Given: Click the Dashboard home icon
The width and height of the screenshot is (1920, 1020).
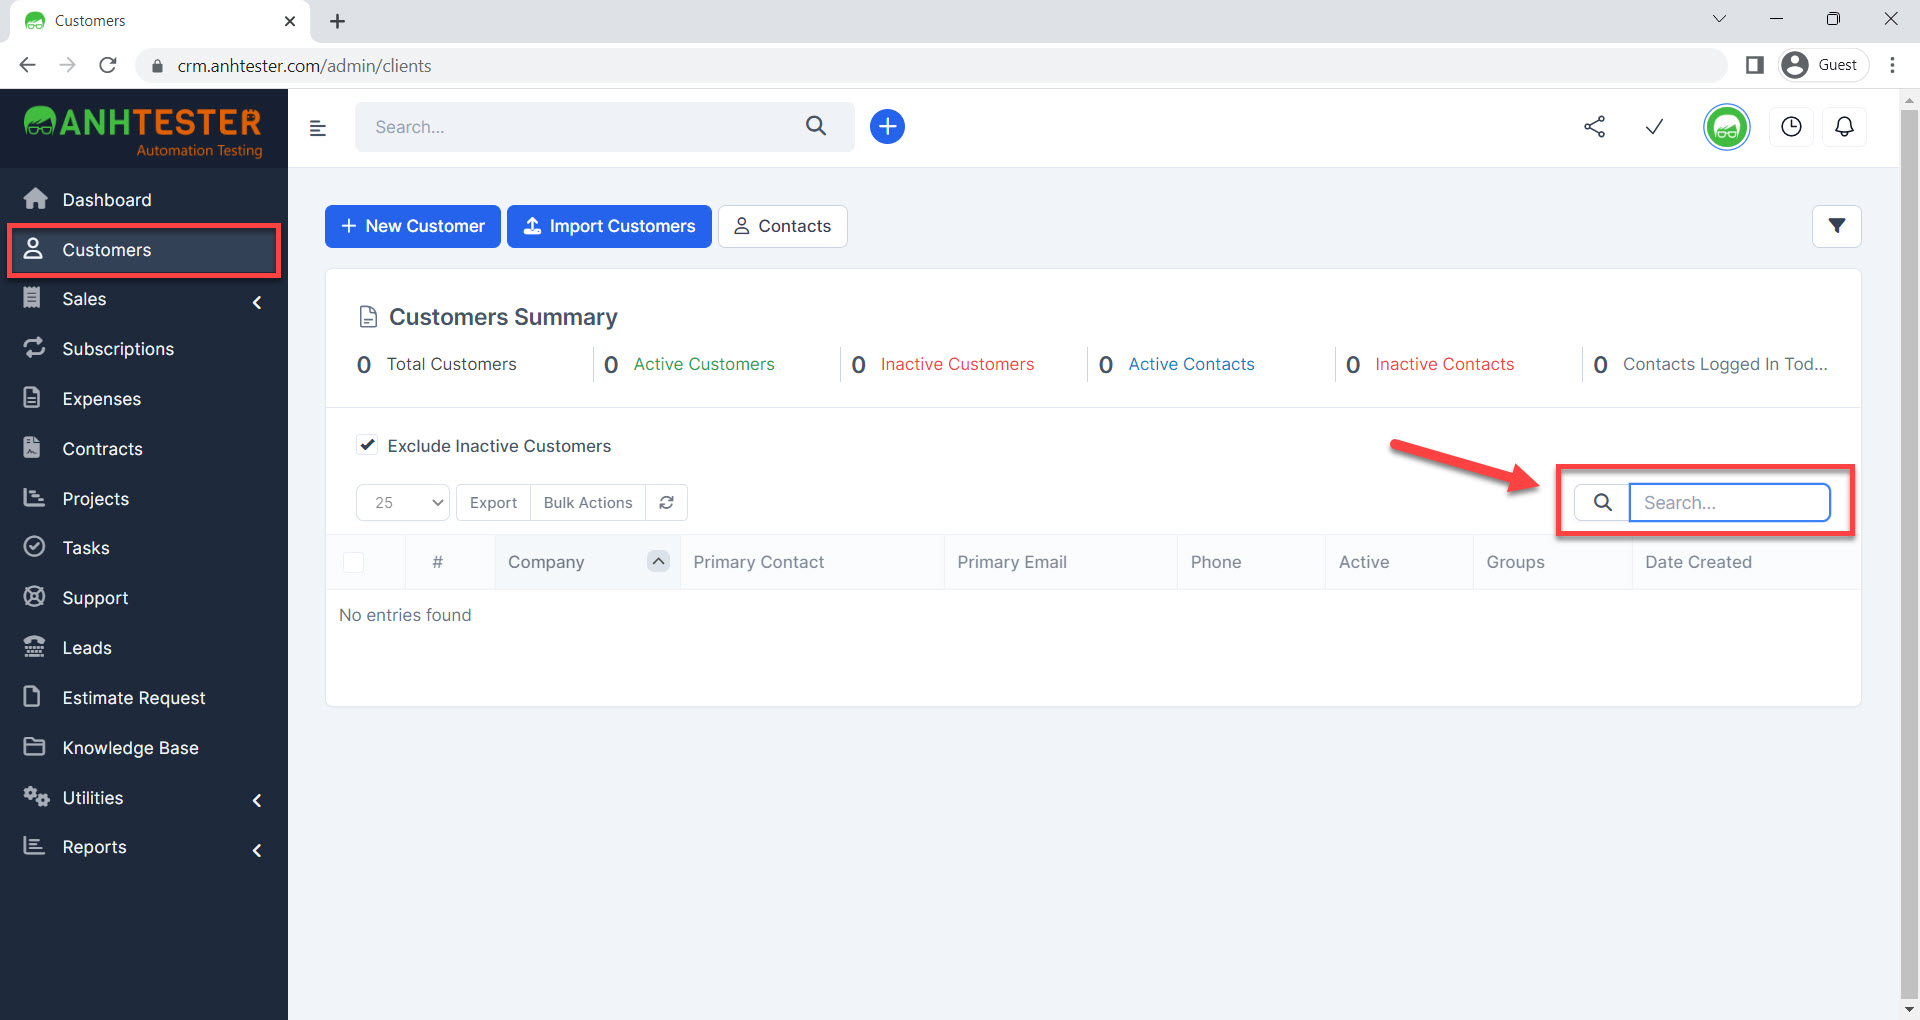Looking at the screenshot, I should [x=35, y=199].
